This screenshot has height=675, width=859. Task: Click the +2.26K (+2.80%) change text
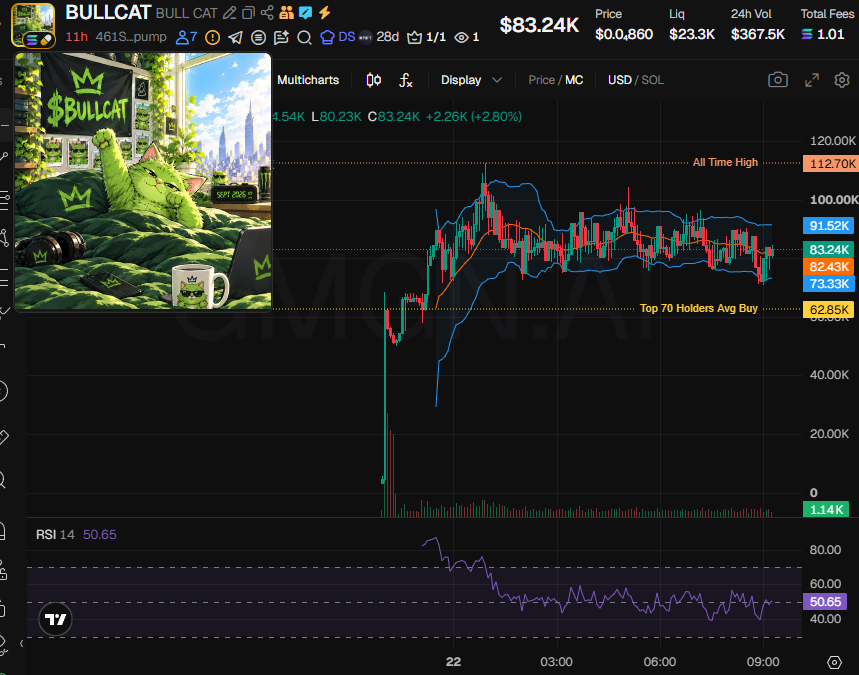click(x=473, y=117)
